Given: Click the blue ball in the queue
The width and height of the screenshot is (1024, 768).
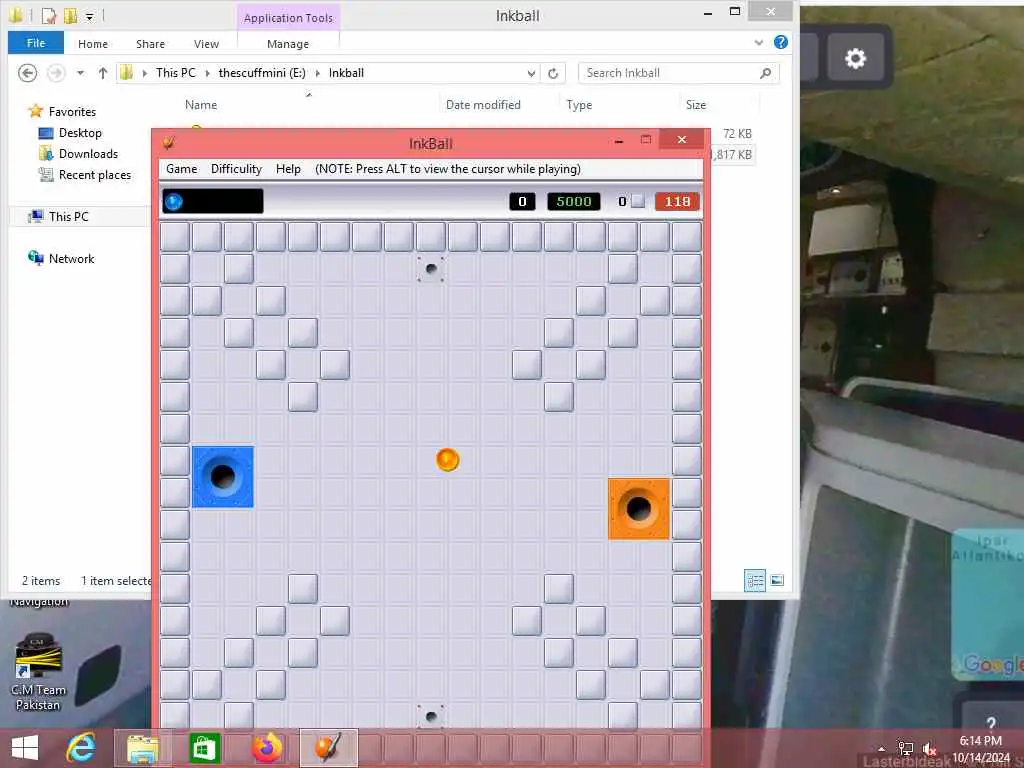Looking at the screenshot, I should coord(174,201).
